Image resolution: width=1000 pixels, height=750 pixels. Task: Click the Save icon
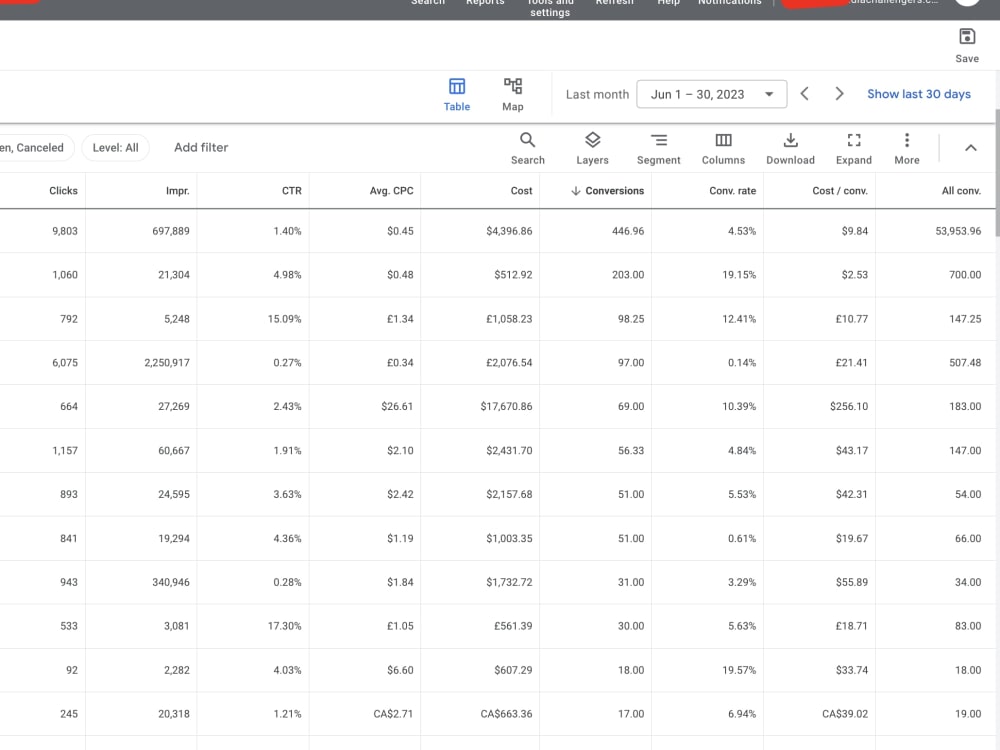[x=967, y=37]
